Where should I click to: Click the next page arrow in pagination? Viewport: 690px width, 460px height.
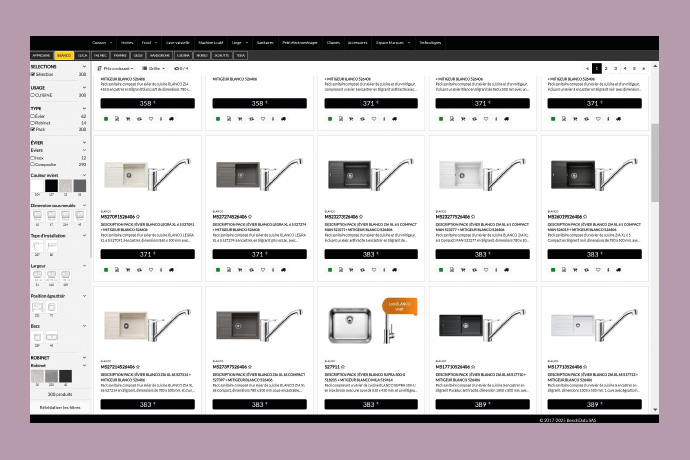pyautogui.click(x=643, y=69)
